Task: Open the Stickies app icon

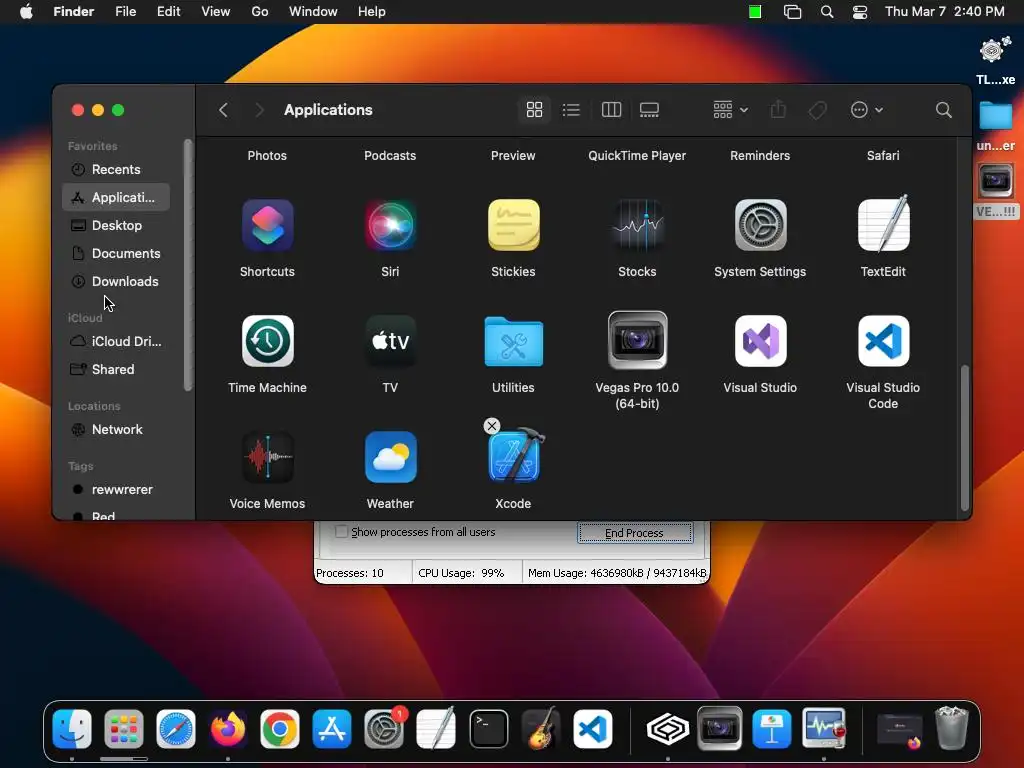Action: pos(513,225)
